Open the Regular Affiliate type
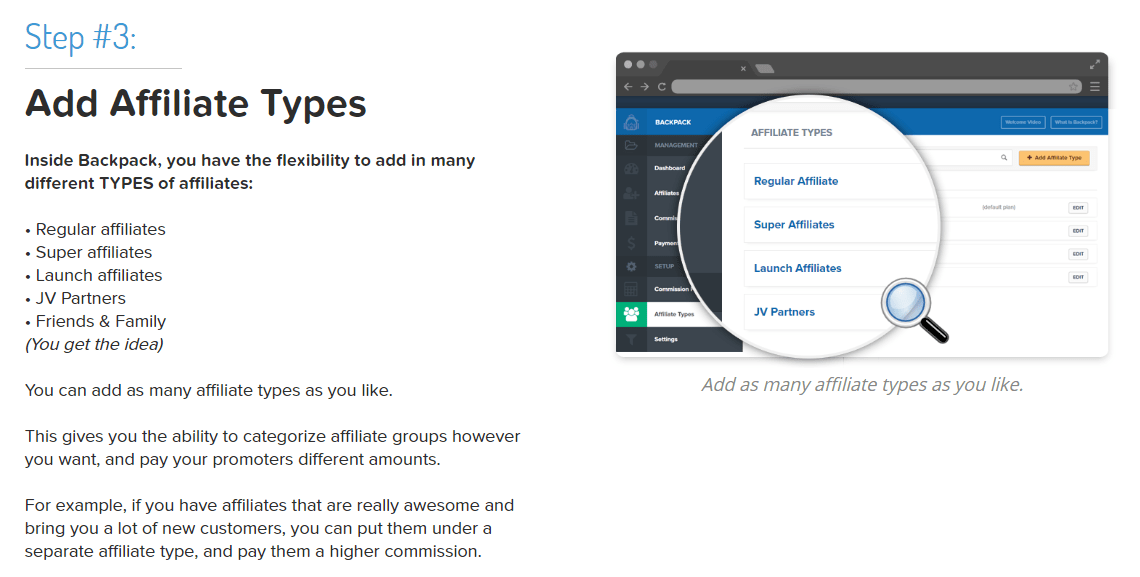This screenshot has width=1140, height=577. 796,181
